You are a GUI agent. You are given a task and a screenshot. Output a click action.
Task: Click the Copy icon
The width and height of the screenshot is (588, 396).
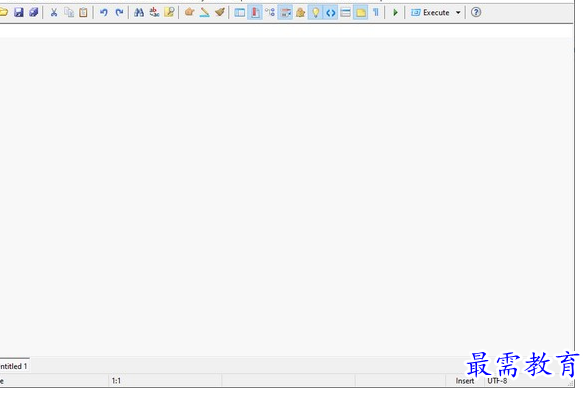(69, 12)
